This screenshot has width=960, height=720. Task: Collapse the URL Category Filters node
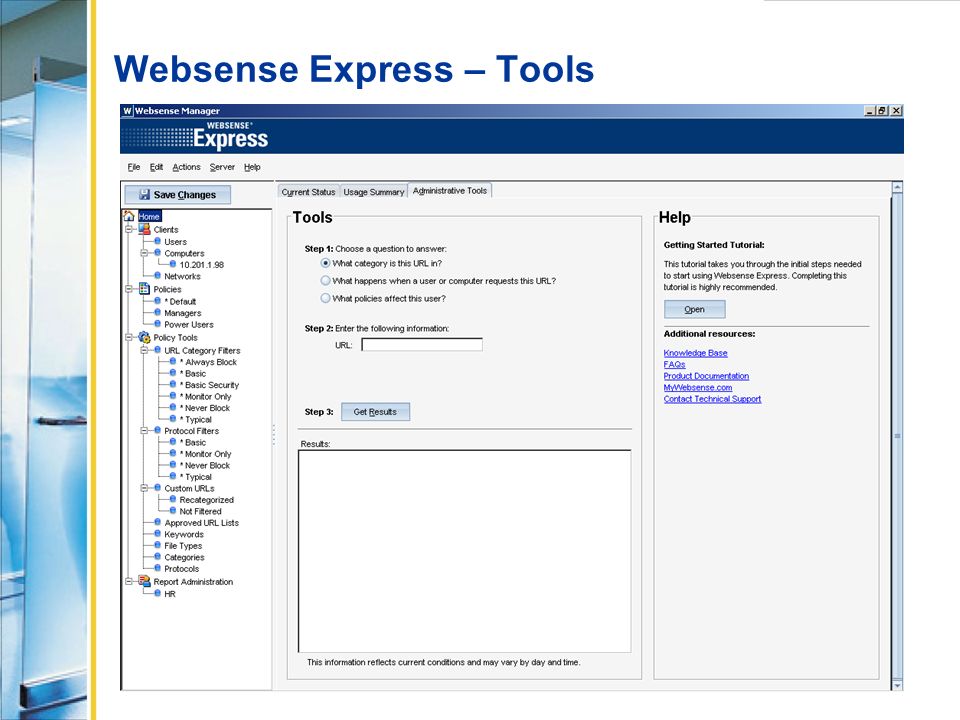(x=144, y=350)
